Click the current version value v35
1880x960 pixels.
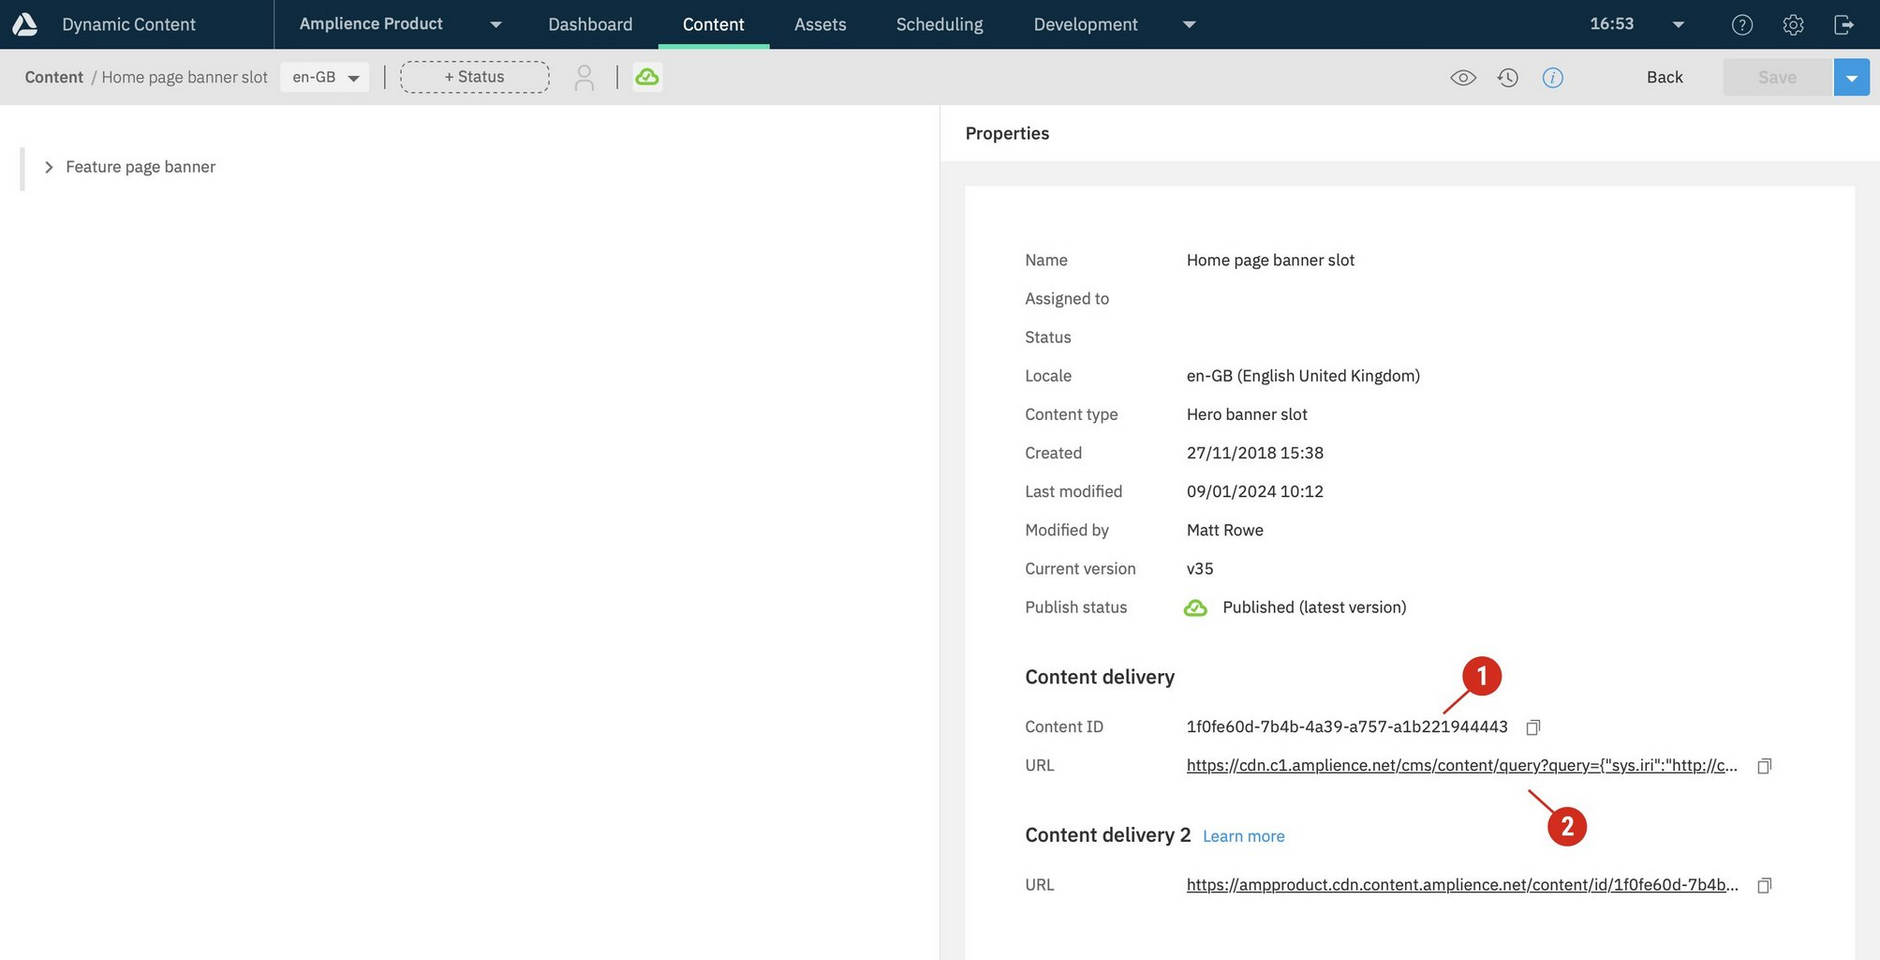click(1200, 569)
